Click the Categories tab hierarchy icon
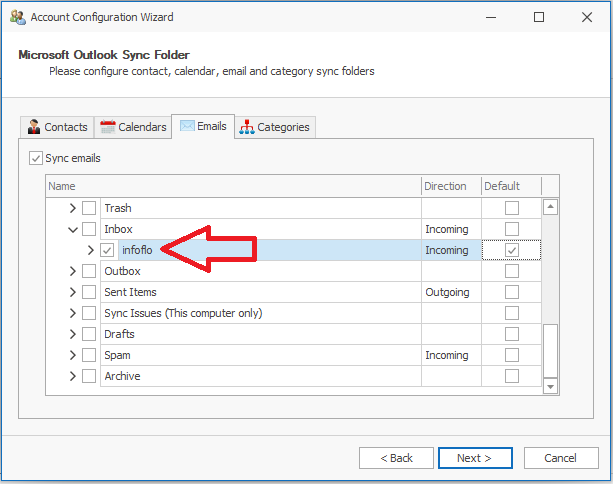This screenshot has height=484, width=613. click(x=247, y=127)
